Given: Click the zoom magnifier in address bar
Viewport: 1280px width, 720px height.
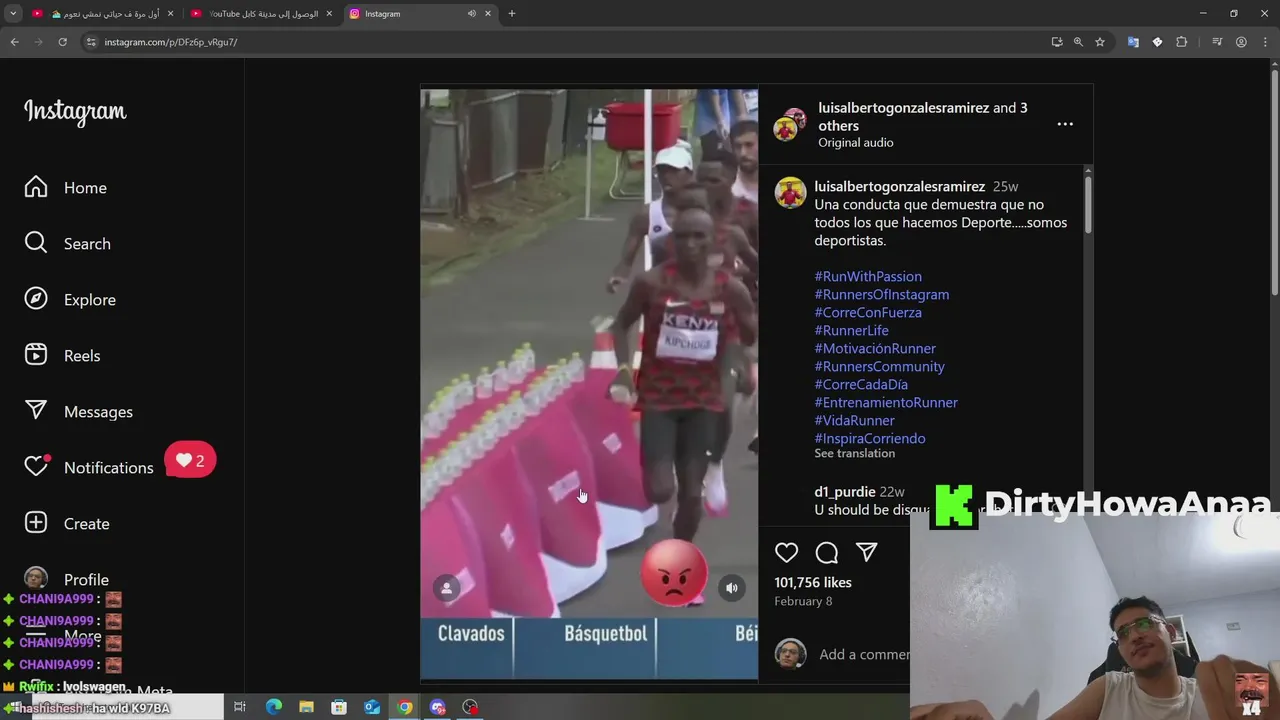Looking at the screenshot, I should [1078, 42].
